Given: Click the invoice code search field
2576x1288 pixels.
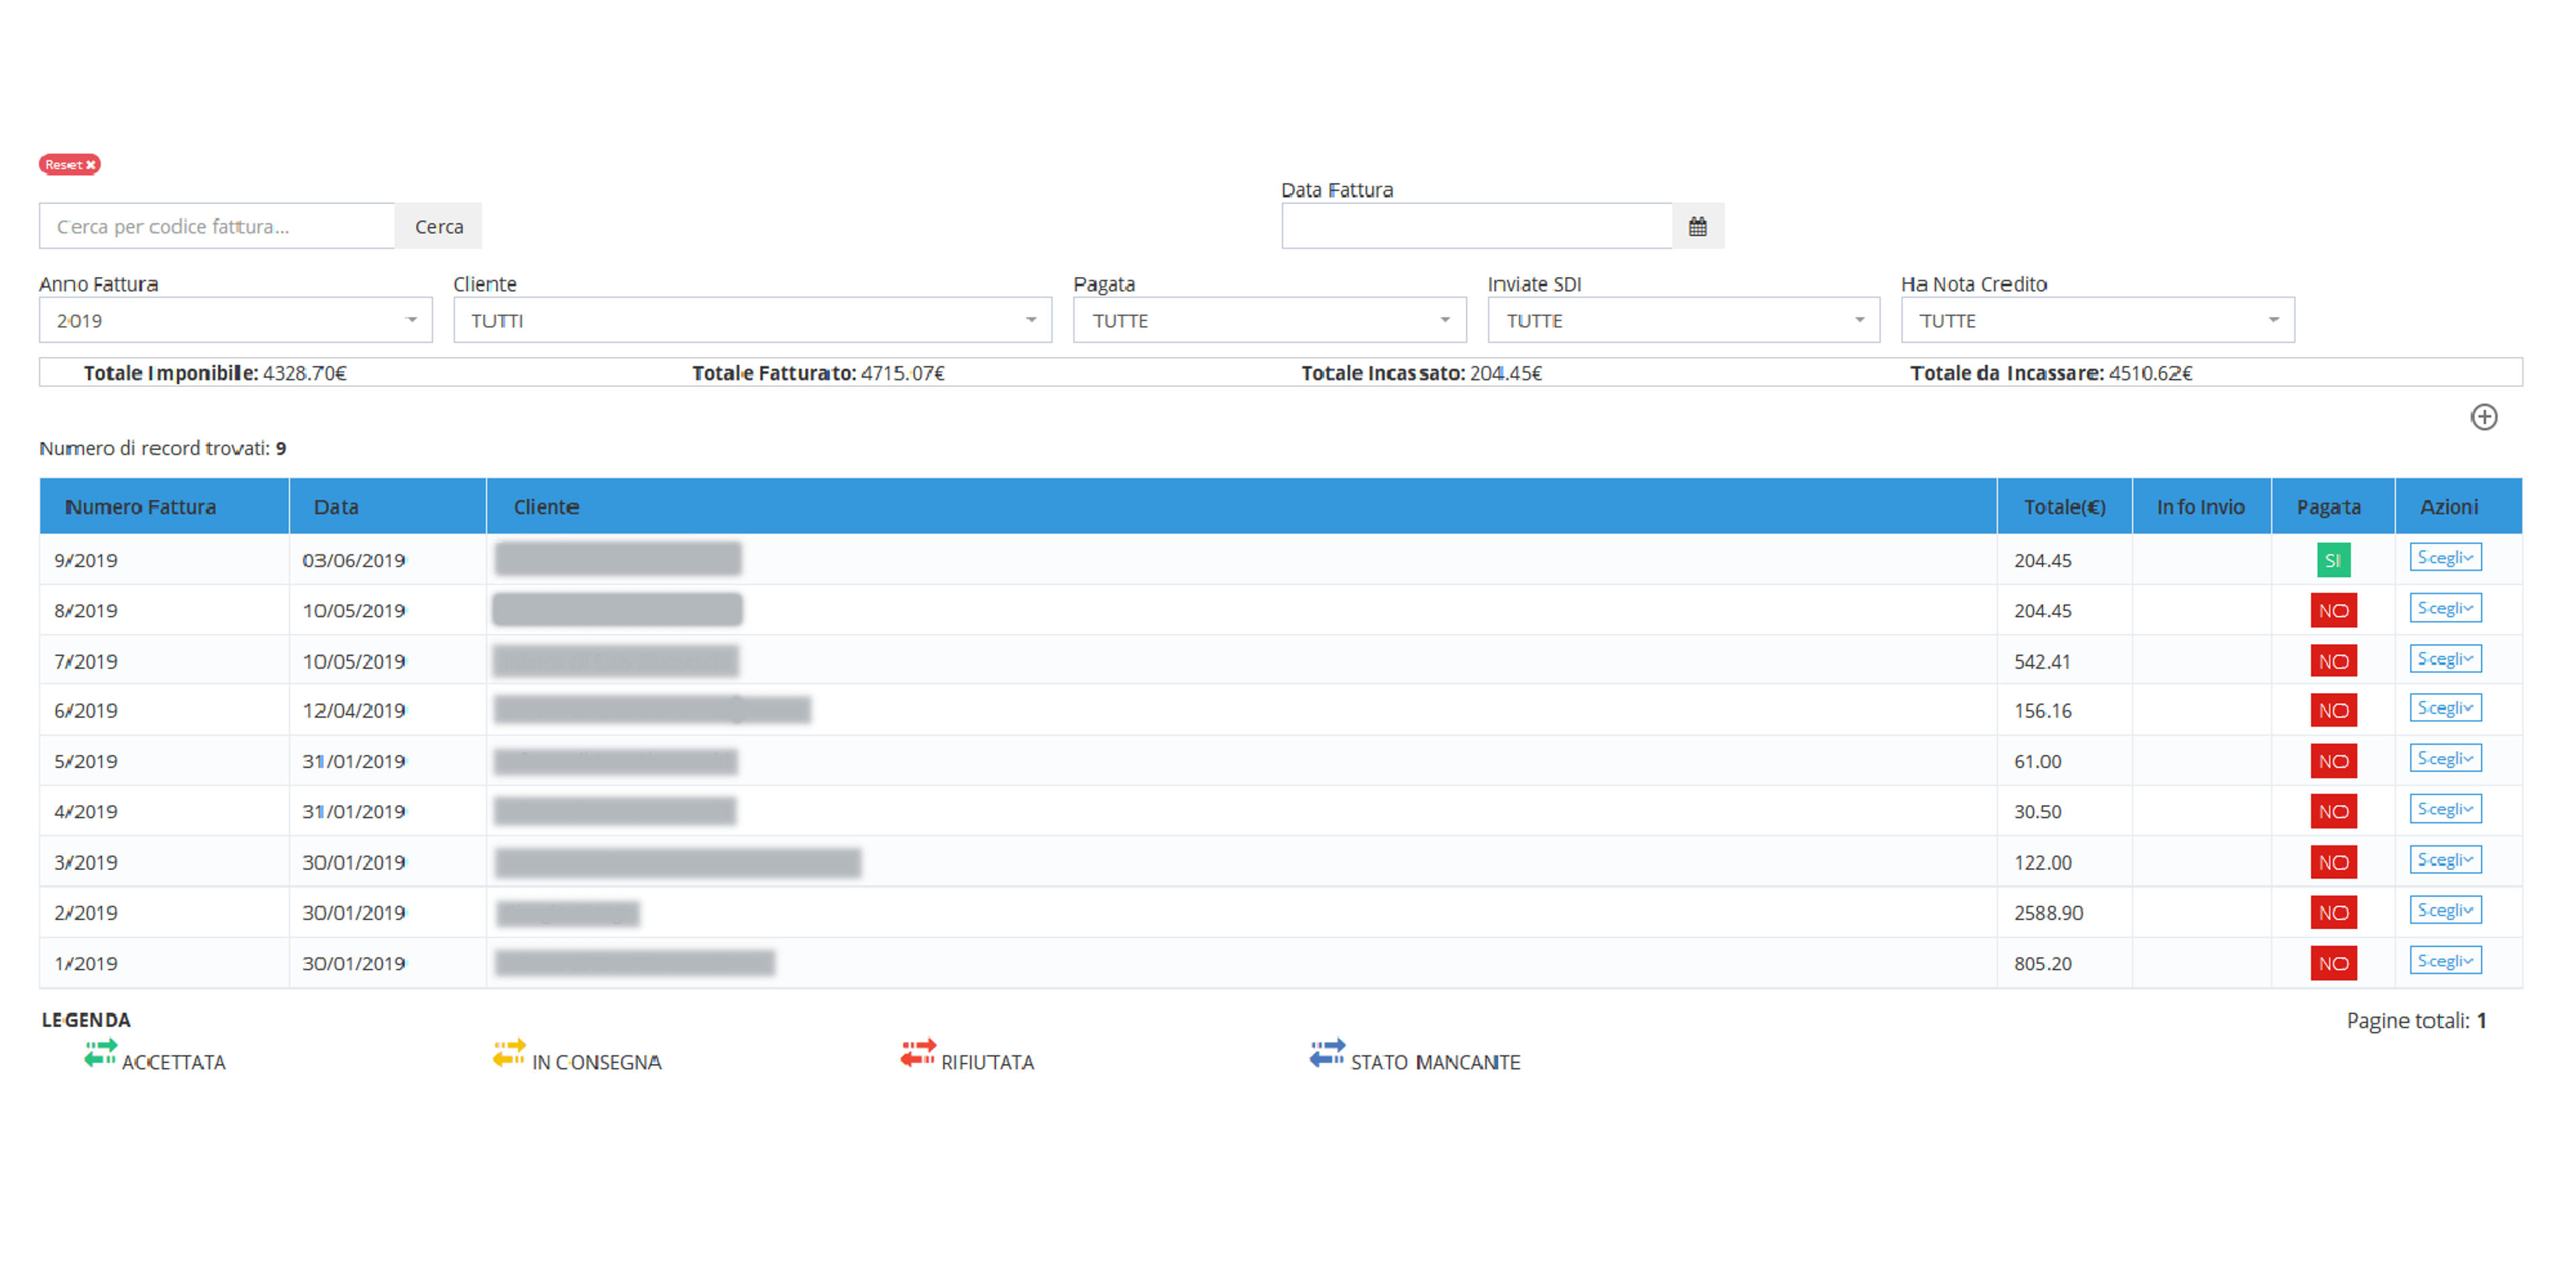Looking at the screenshot, I should tap(217, 226).
